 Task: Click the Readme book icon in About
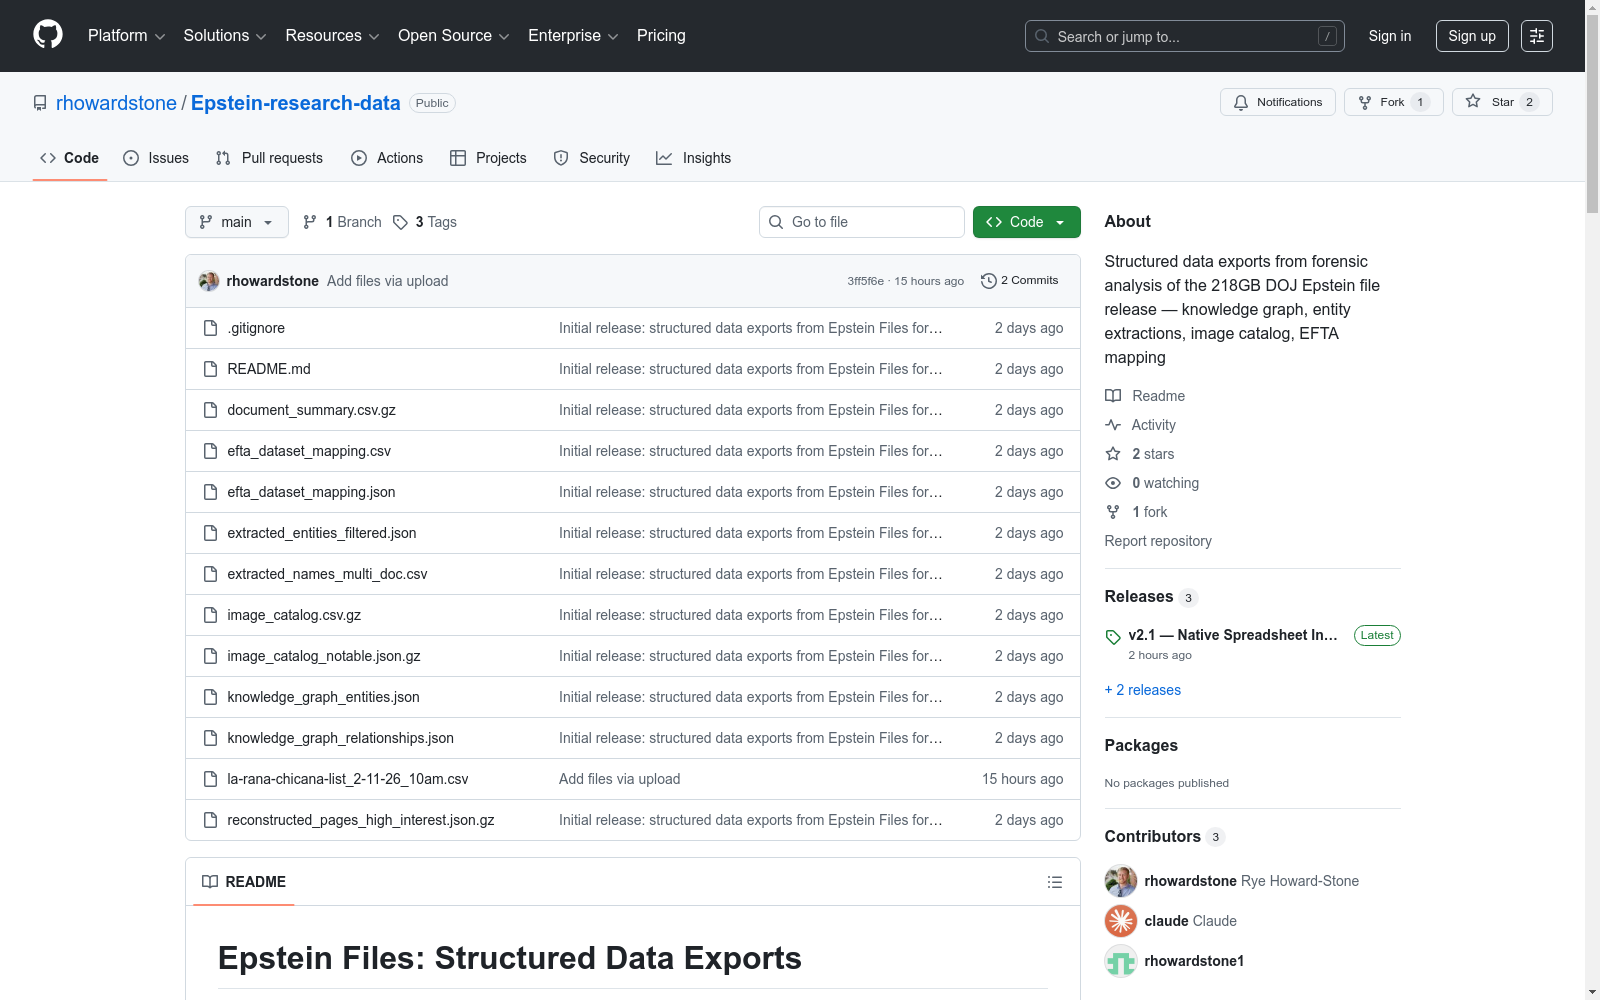1113,396
